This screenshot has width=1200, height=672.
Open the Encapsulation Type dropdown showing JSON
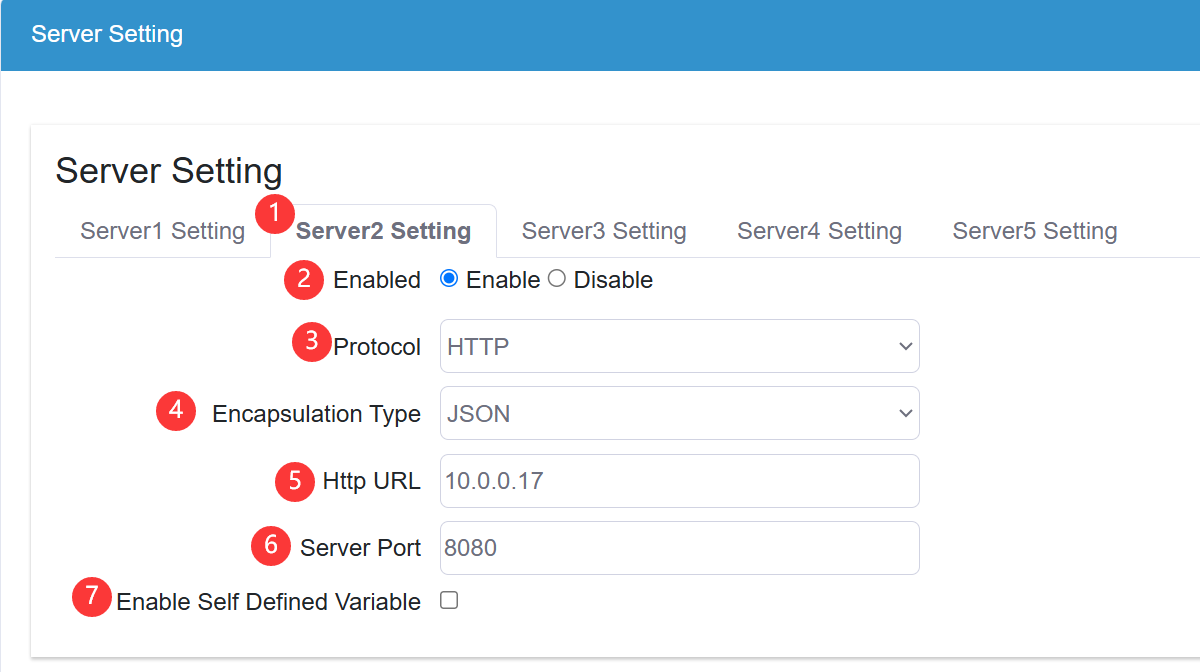(x=680, y=412)
